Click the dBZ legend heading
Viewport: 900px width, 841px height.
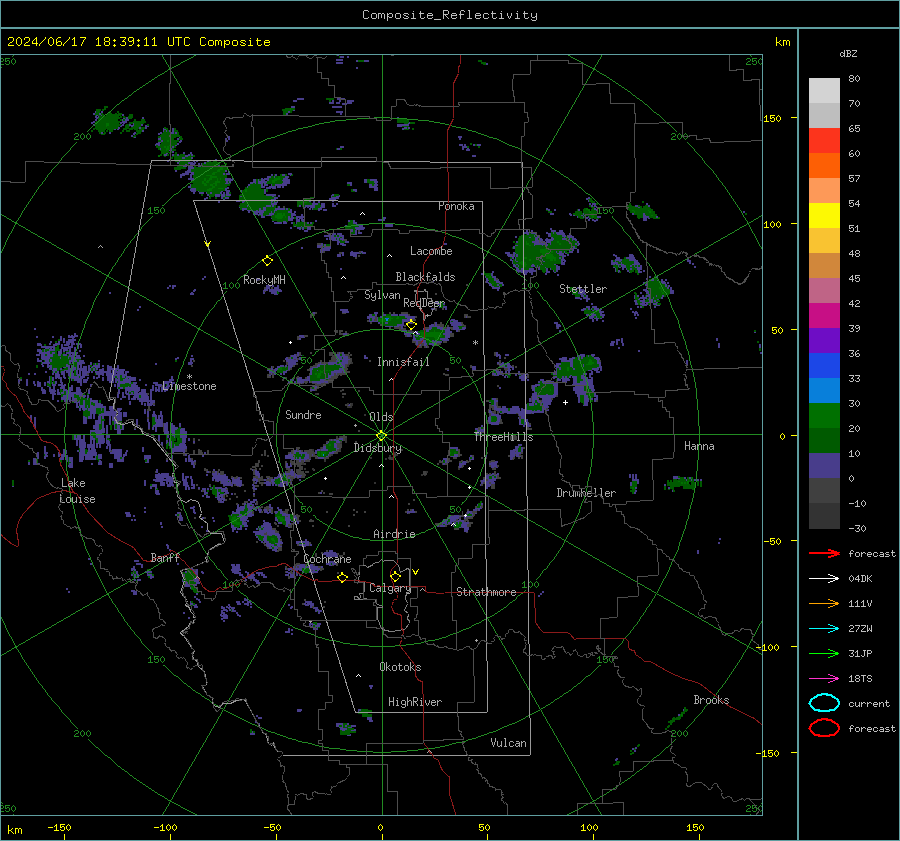[848, 53]
